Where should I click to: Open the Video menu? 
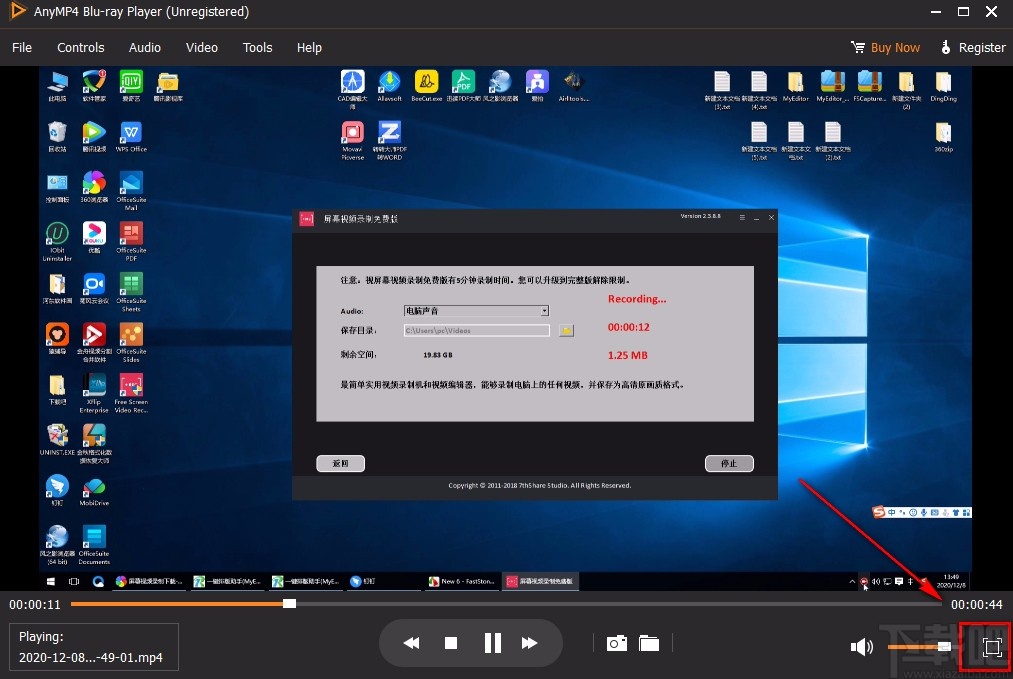[201, 47]
